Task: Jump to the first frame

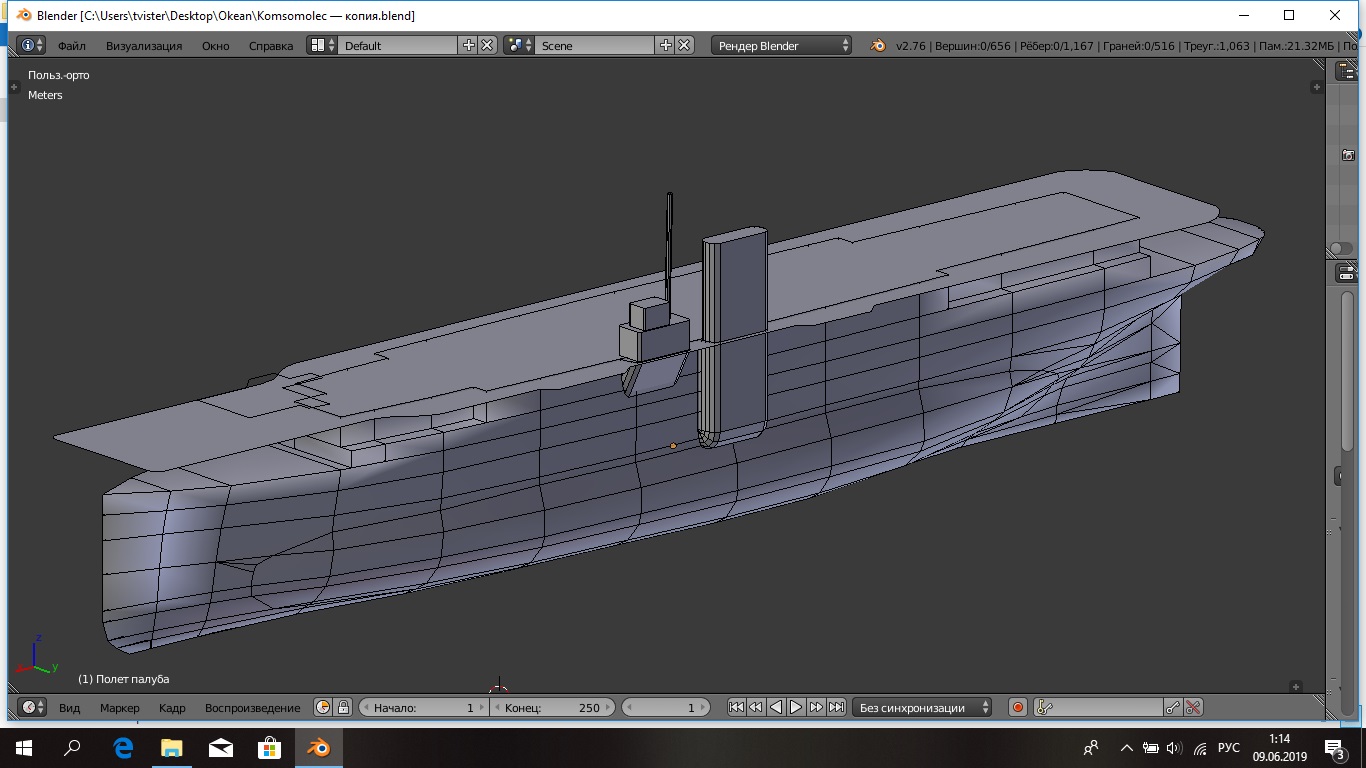Action: tap(736, 707)
